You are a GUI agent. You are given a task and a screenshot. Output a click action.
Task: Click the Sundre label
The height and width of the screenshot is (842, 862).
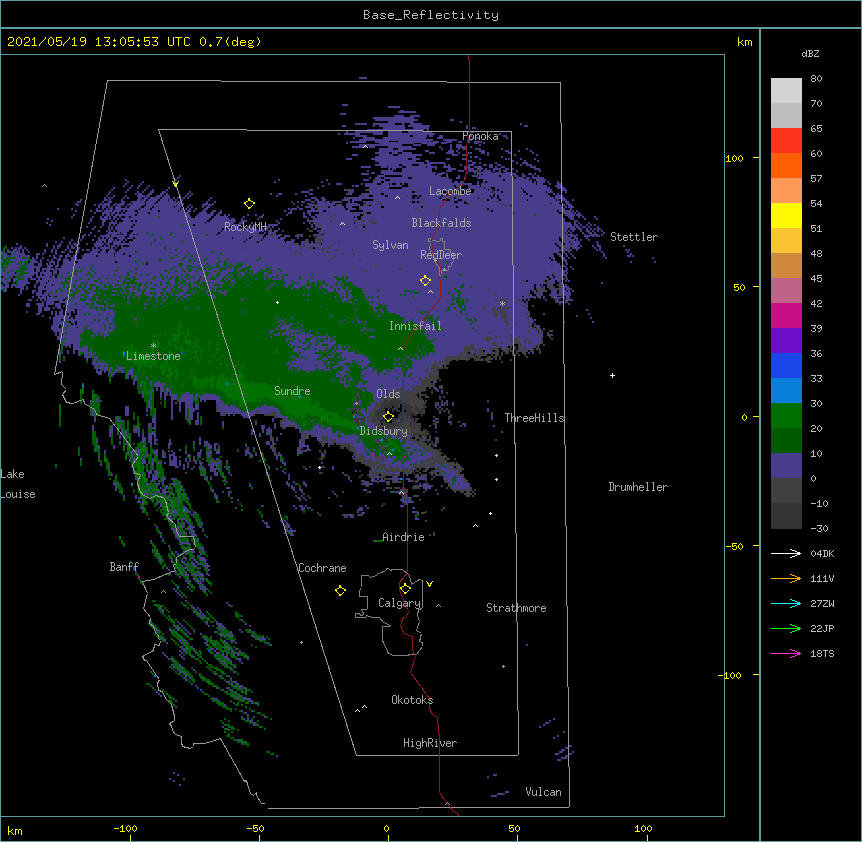pyautogui.click(x=292, y=391)
